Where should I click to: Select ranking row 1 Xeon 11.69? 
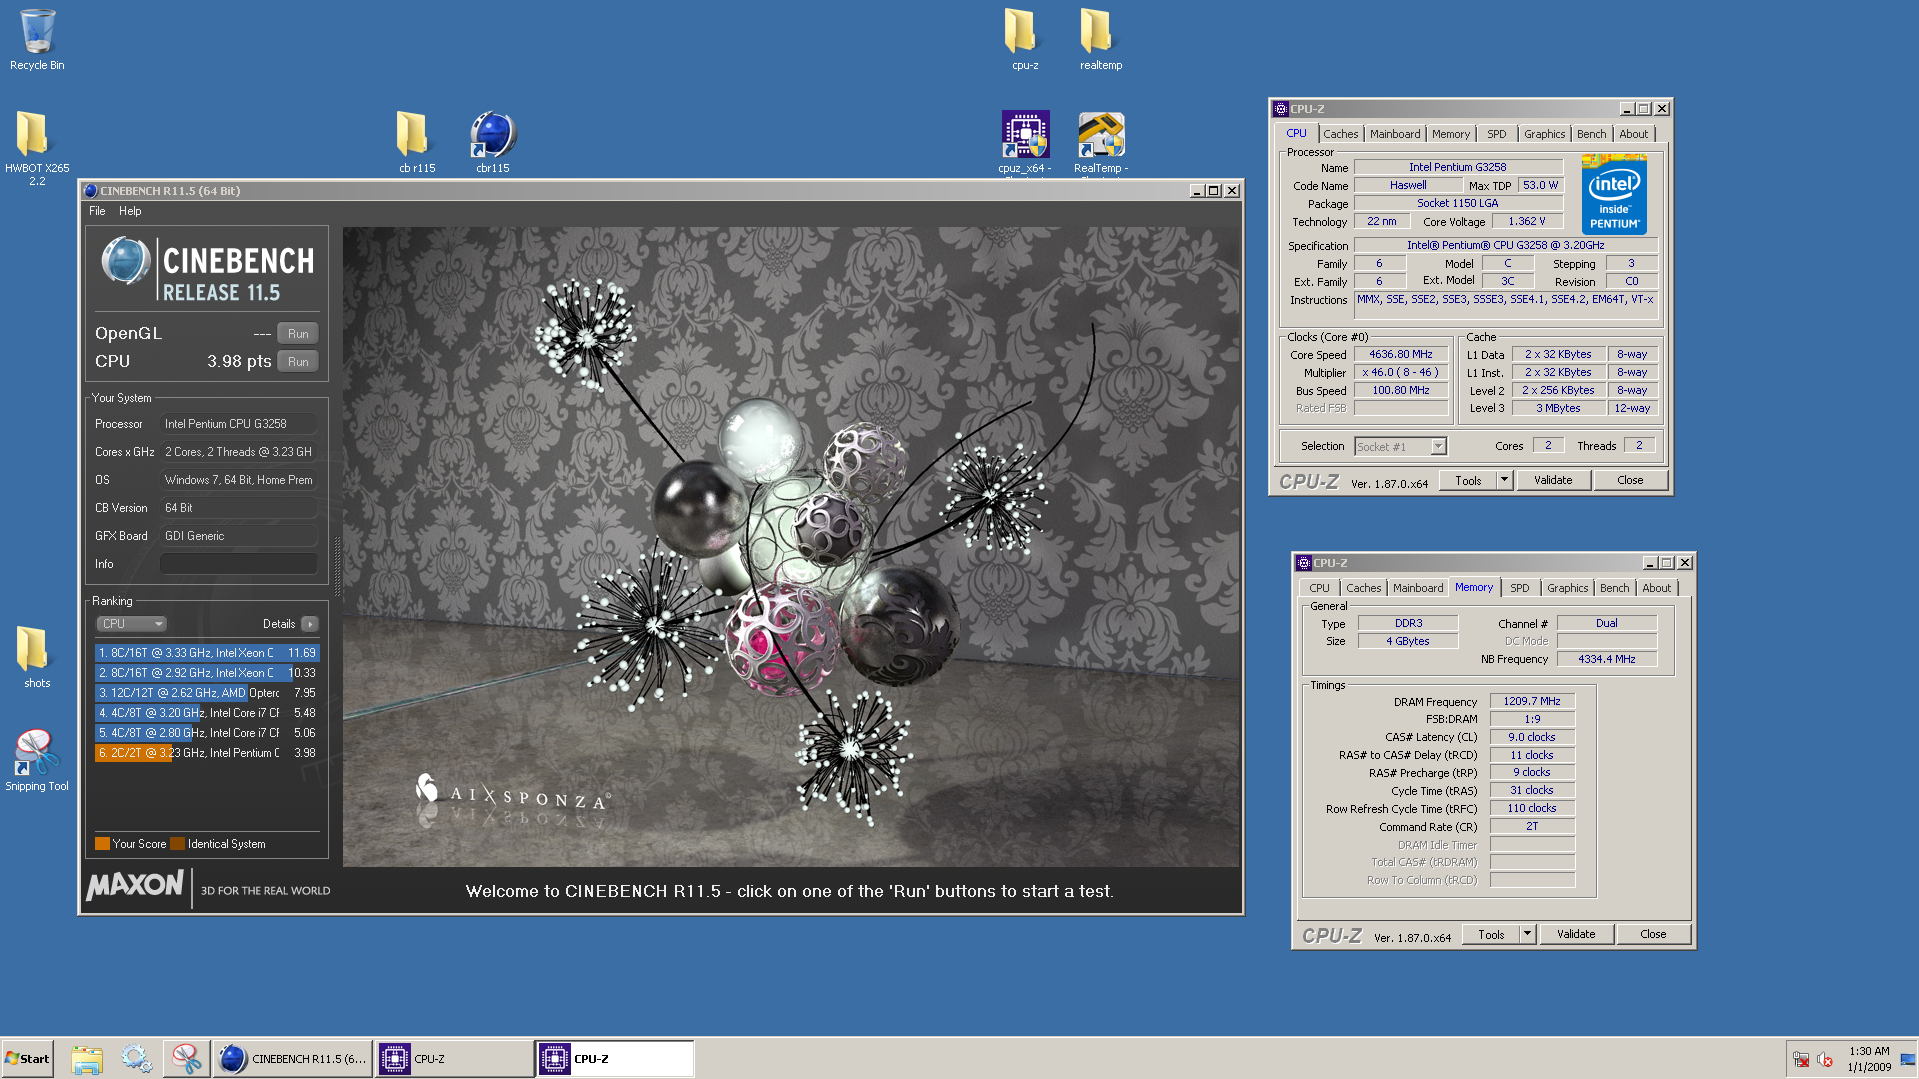point(207,653)
